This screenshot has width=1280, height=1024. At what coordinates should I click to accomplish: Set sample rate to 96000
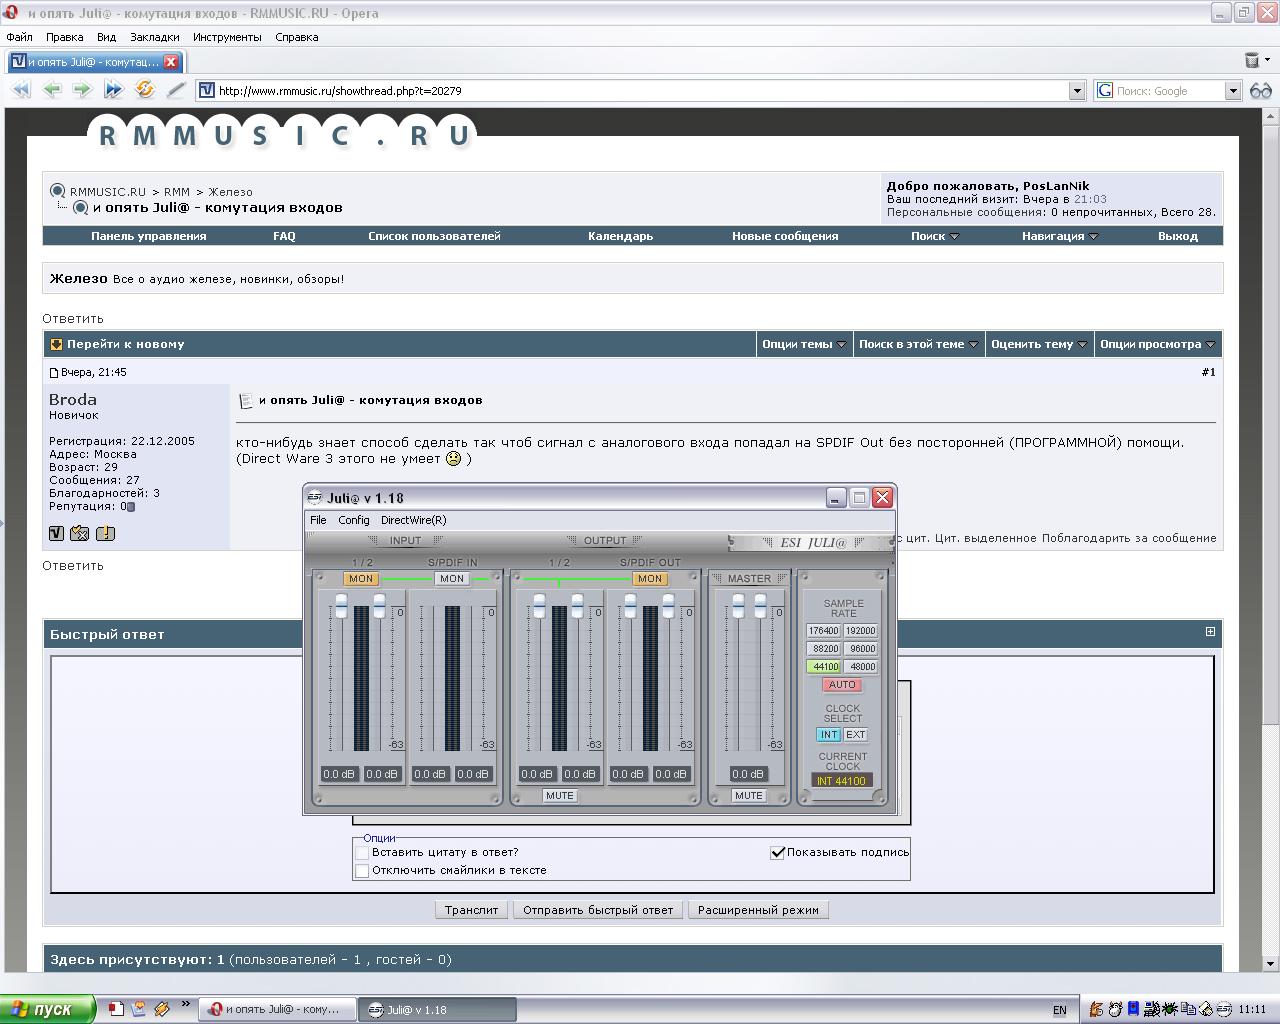861,649
